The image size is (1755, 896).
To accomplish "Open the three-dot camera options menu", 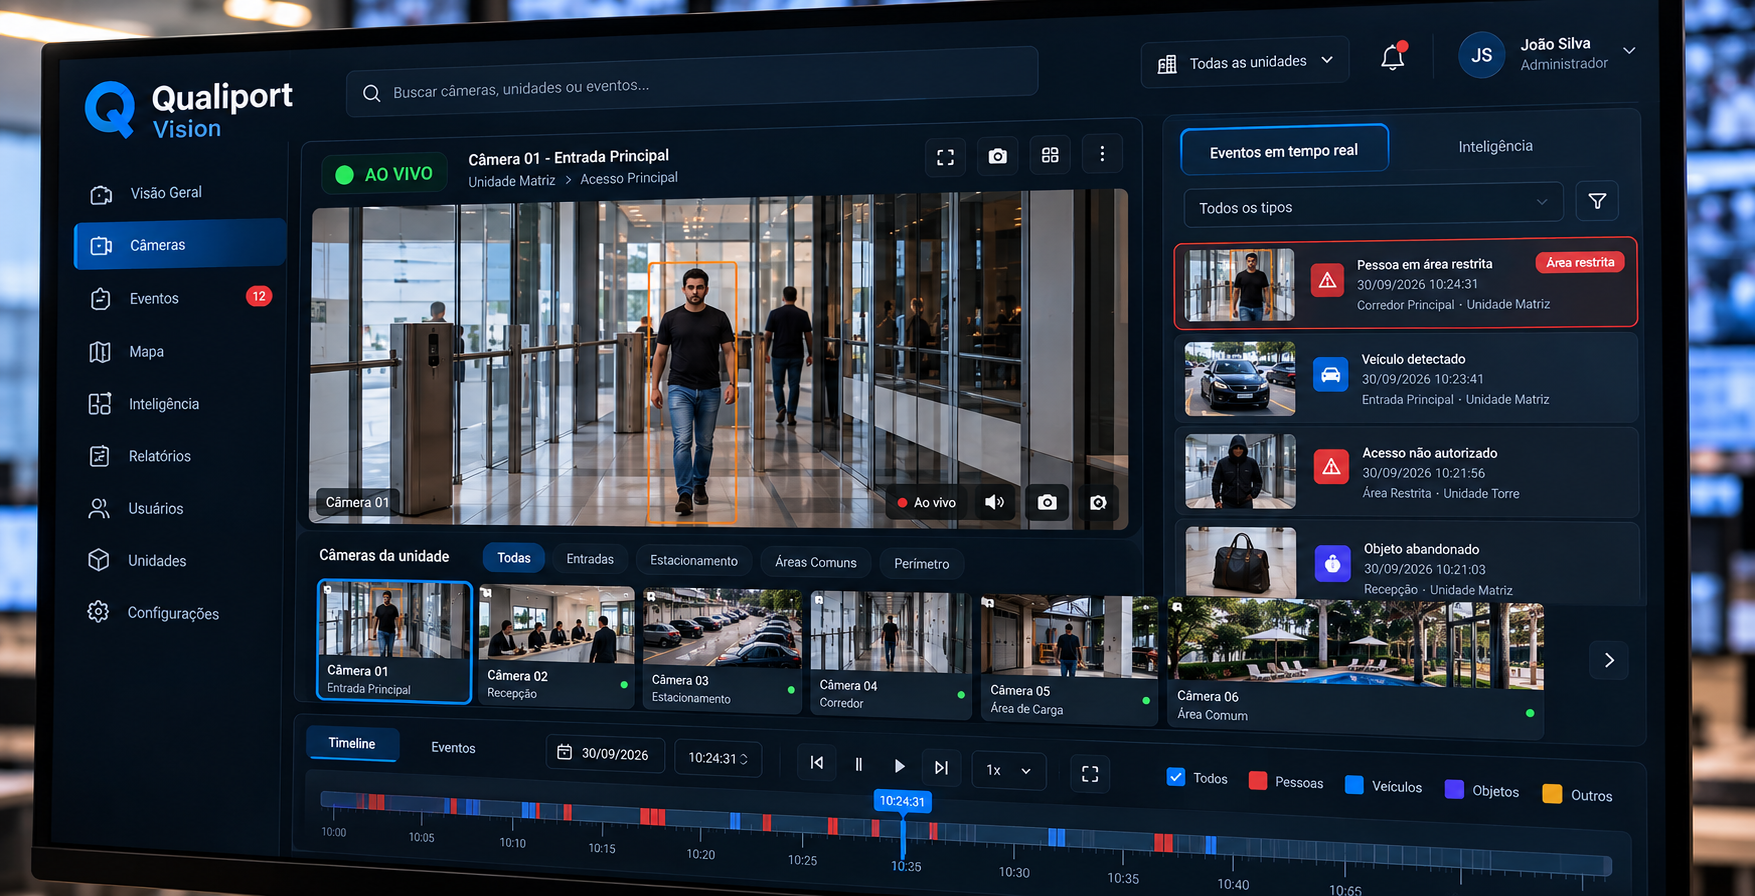I will pos(1102,154).
